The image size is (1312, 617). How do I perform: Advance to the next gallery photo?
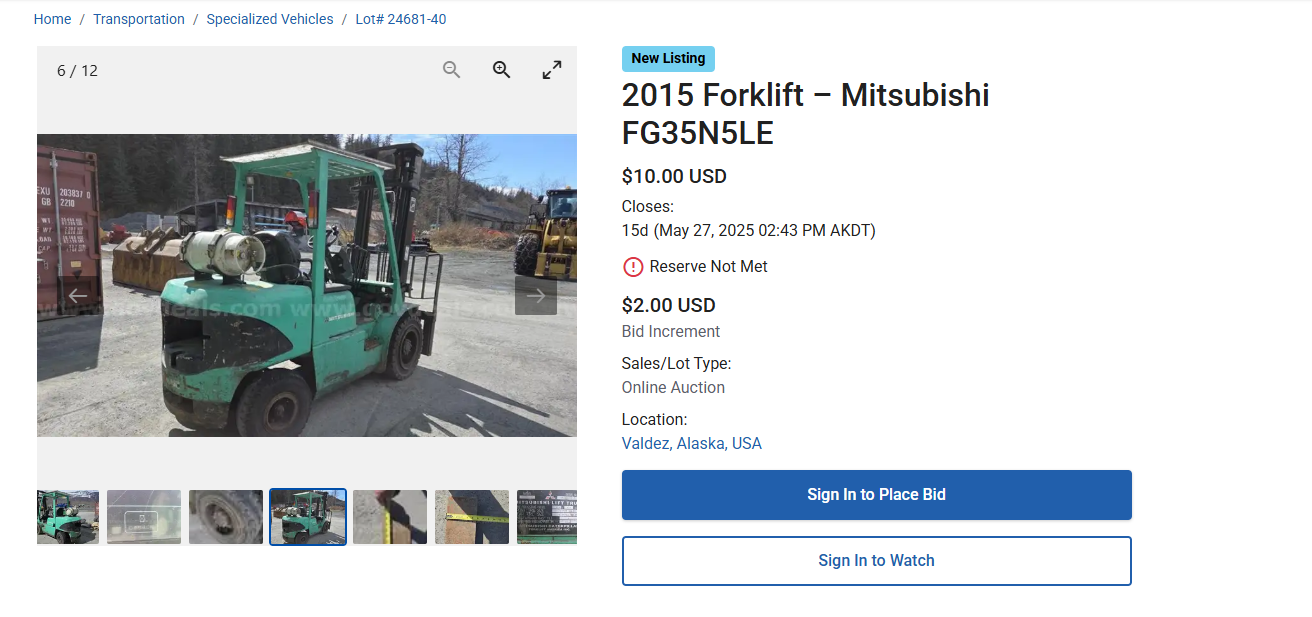click(536, 296)
